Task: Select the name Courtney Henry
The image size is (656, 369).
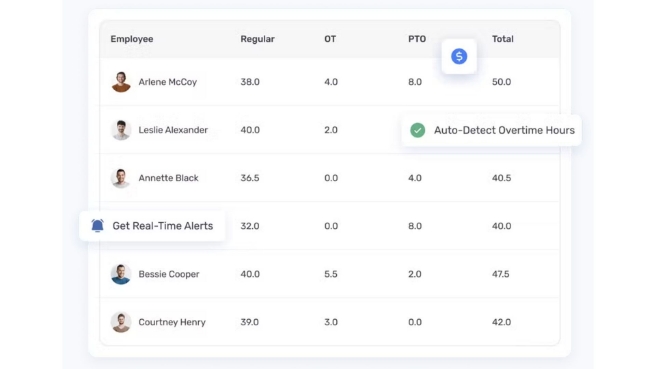Action: pos(172,323)
